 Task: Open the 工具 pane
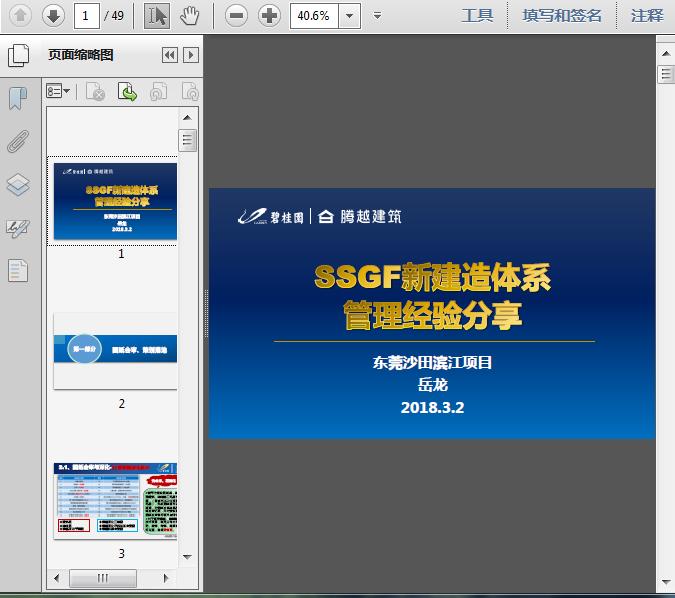click(477, 16)
